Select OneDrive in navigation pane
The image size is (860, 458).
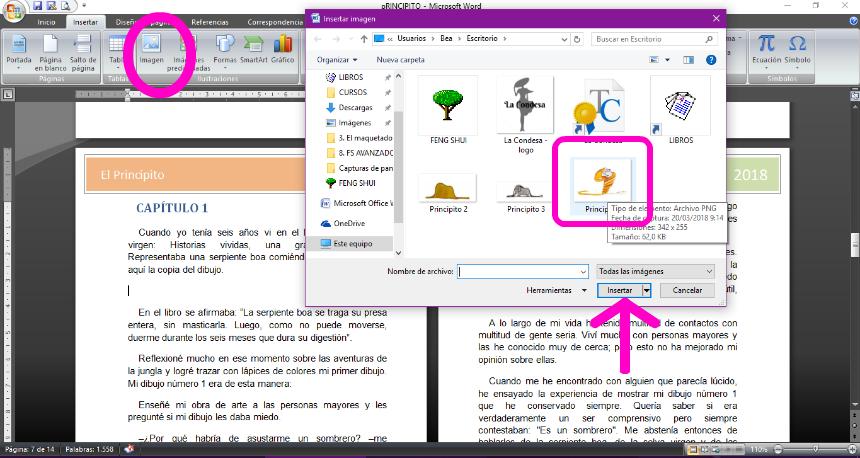click(349, 223)
